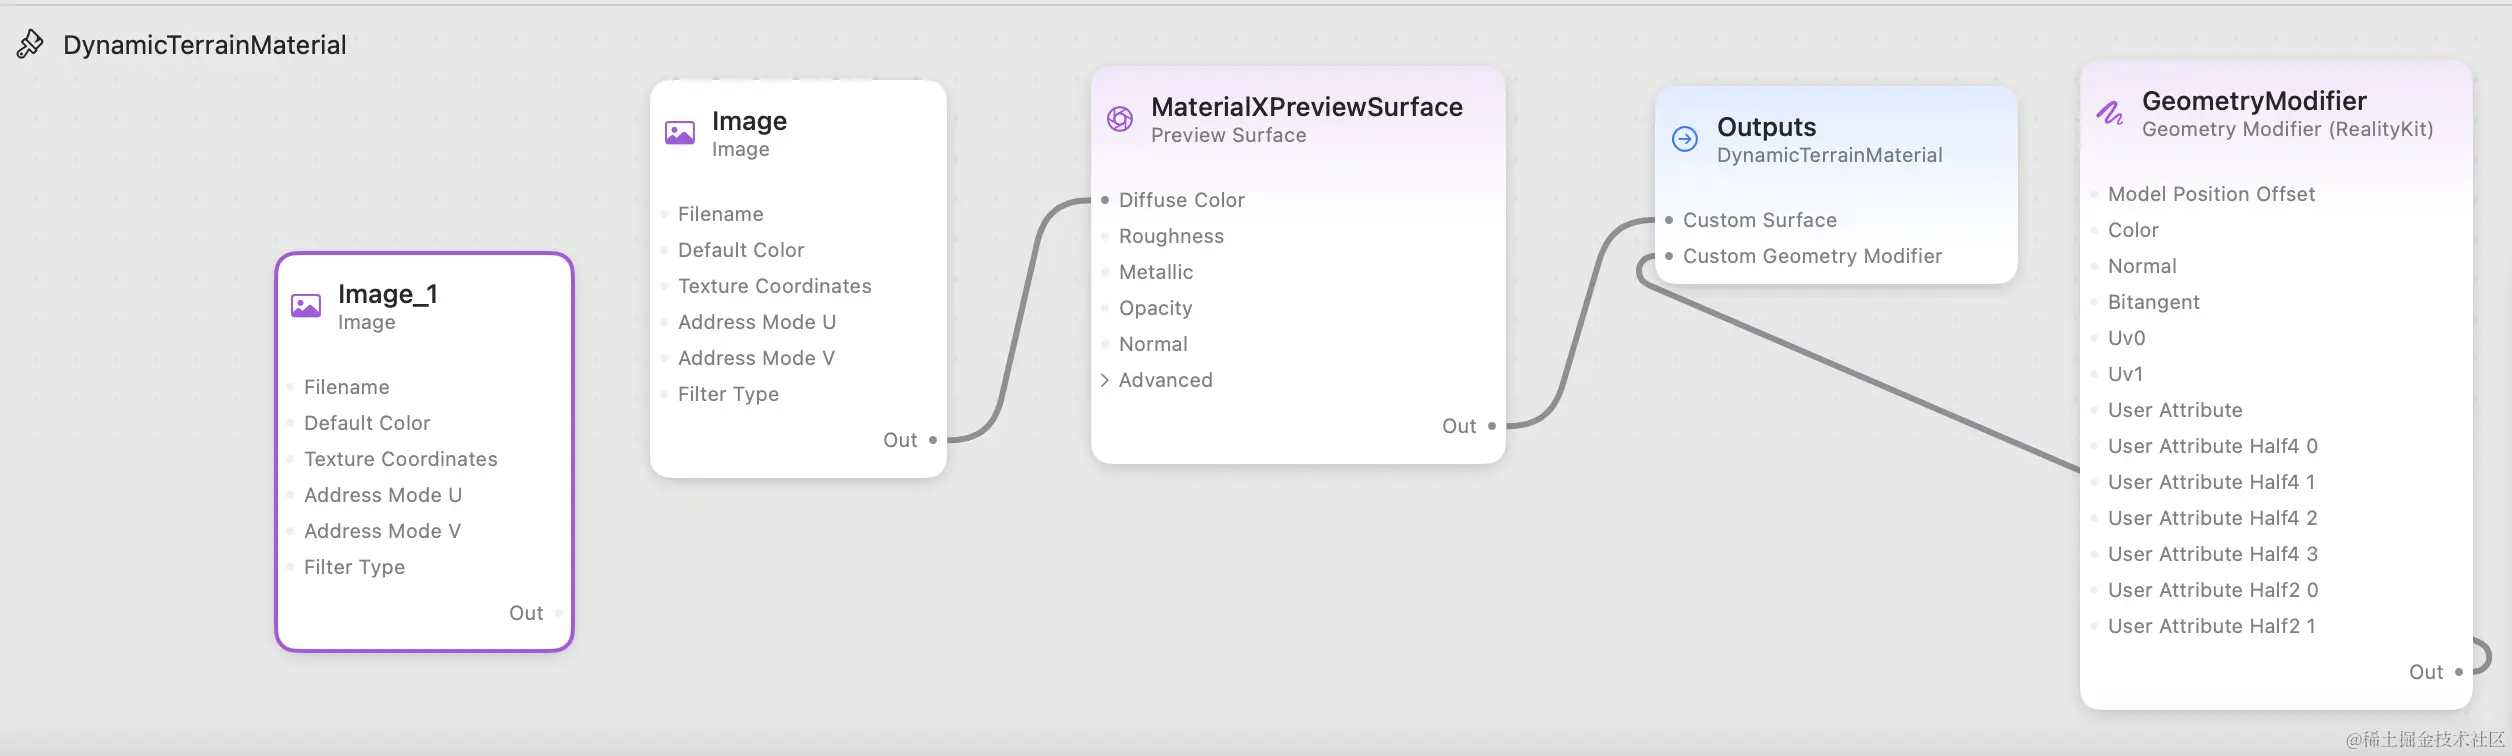2512x756 pixels.
Task: Click the Custom Surface input port
Action: [1669, 220]
